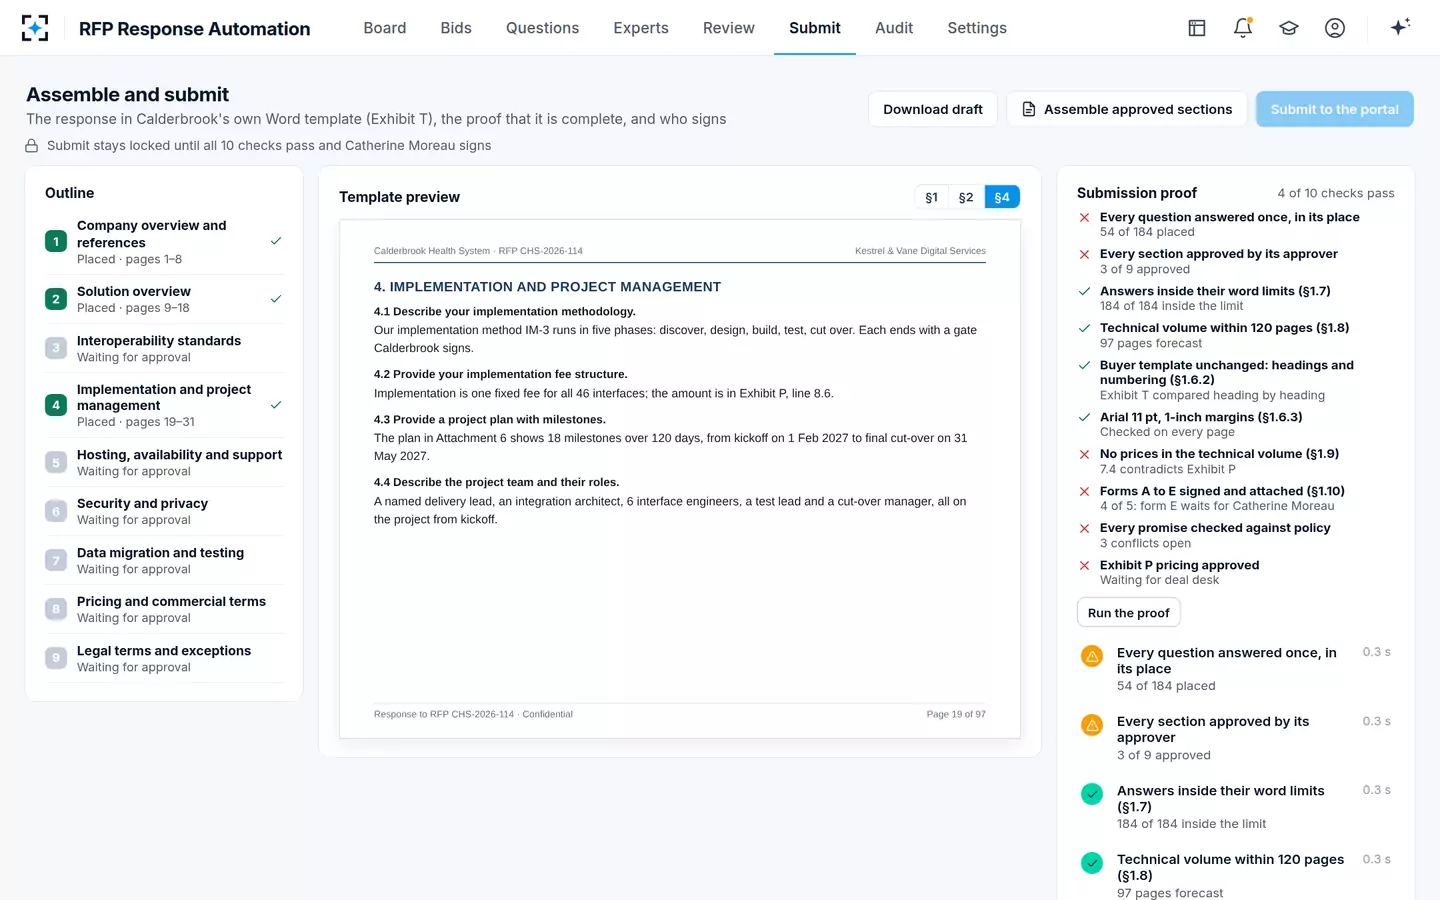Open the notifications bell
The width and height of the screenshot is (1440, 900).
click(1243, 28)
